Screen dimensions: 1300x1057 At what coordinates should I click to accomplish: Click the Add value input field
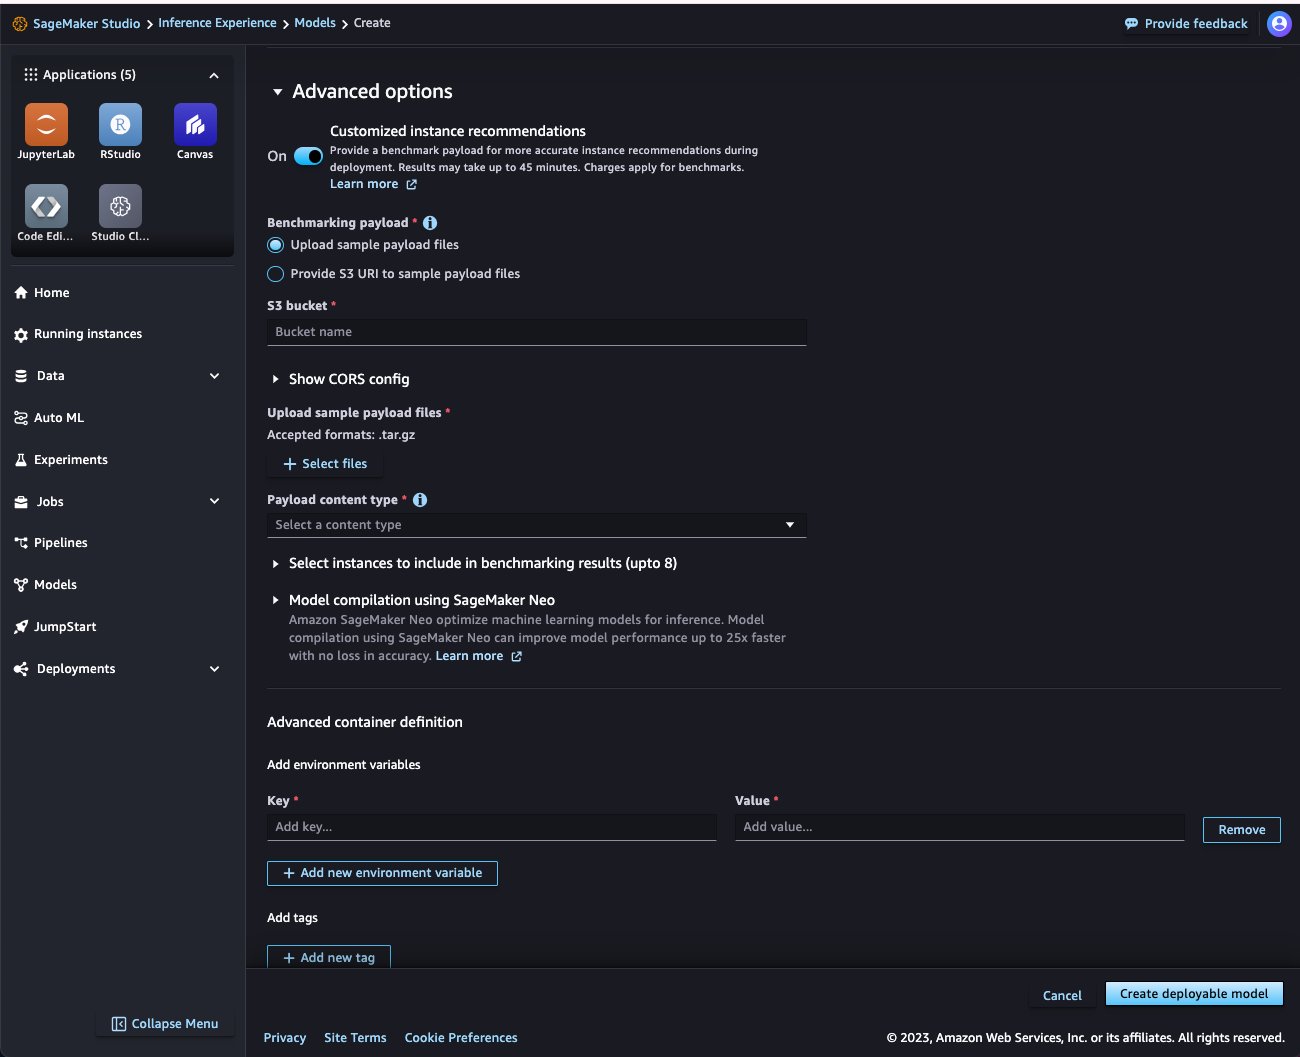960,827
